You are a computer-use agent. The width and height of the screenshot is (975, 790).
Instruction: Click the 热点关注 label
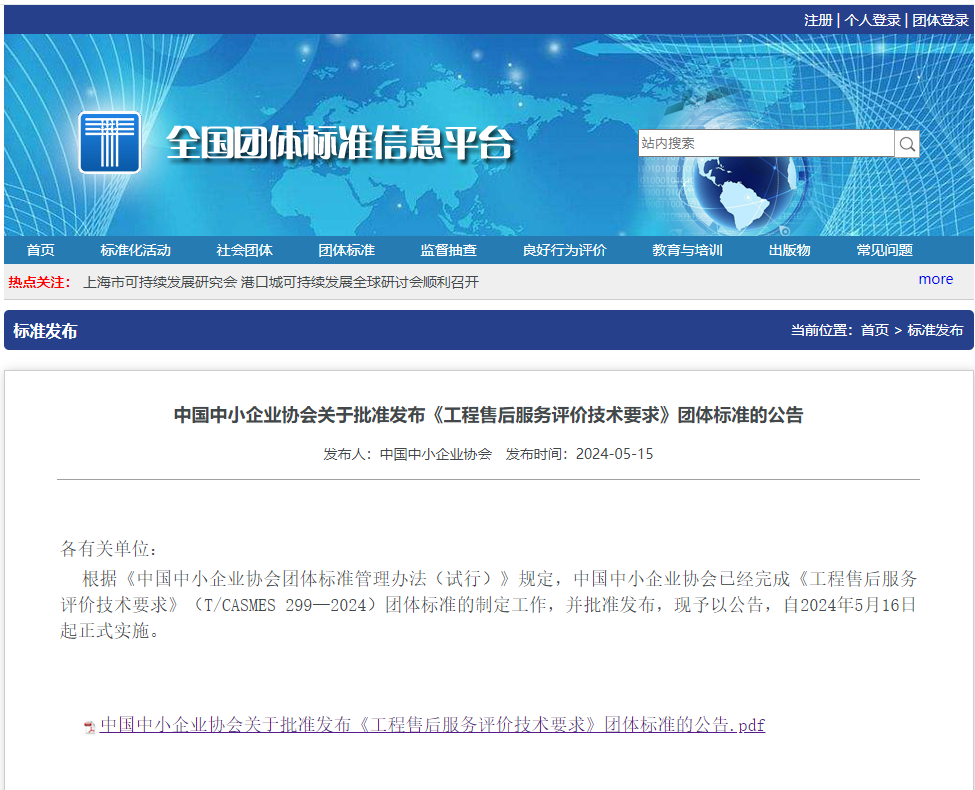(40, 282)
